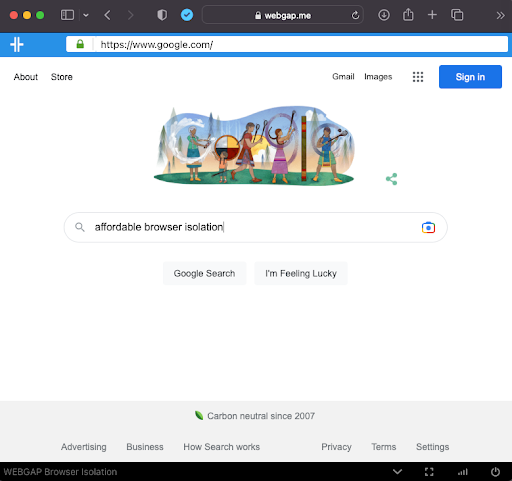Click the WEBGAP Browser Isolation label
The width and height of the screenshot is (512, 481).
[60, 472]
